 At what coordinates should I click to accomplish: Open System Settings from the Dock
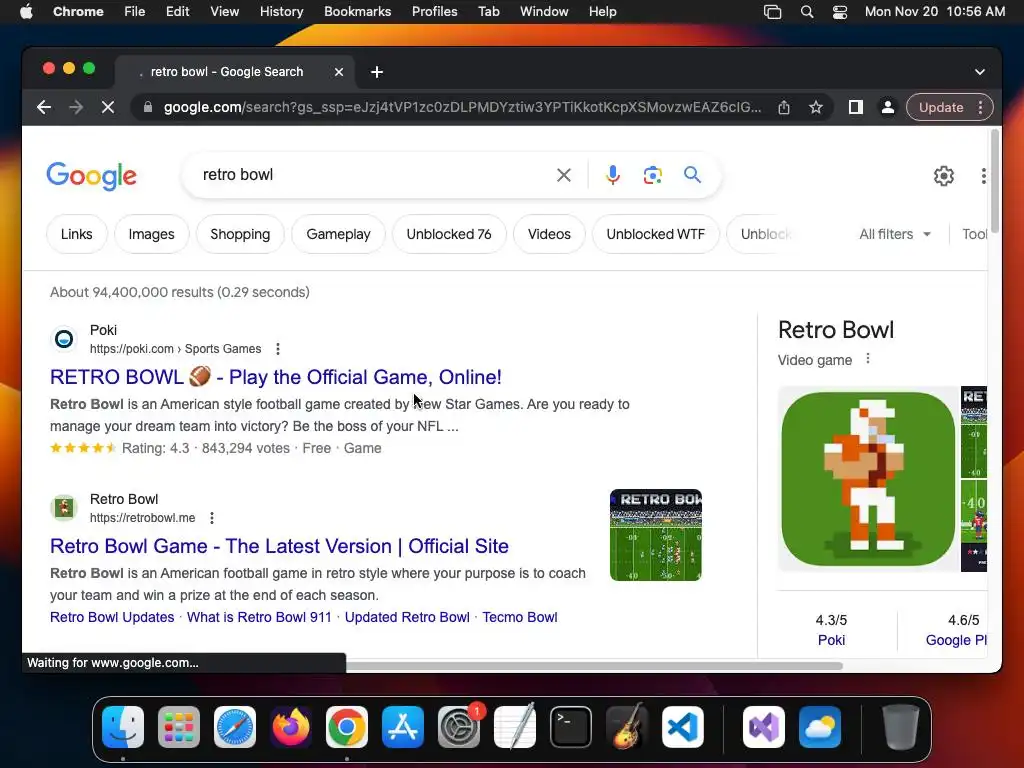click(x=458, y=727)
